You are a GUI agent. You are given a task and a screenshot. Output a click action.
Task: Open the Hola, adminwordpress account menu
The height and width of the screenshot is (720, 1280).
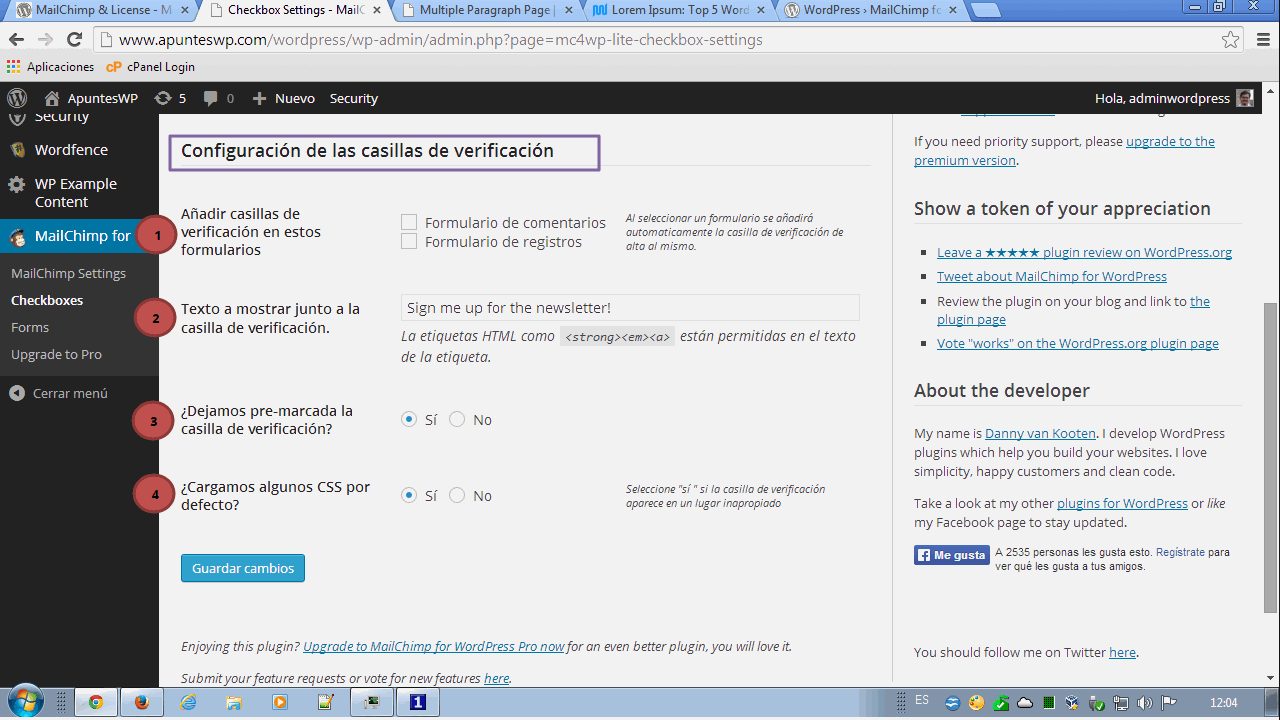(1174, 98)
